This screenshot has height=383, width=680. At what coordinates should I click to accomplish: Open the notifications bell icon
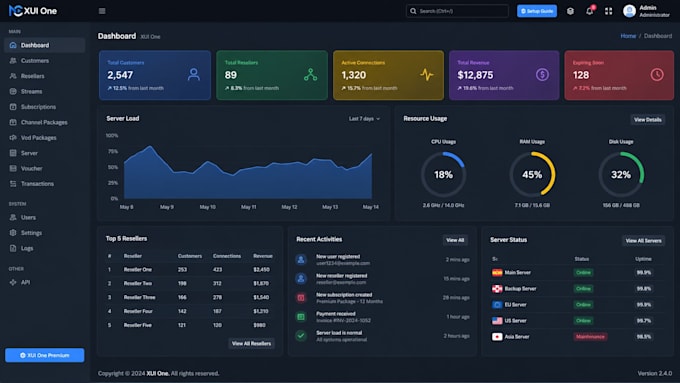pyautogui.click(x=589, y=11)
